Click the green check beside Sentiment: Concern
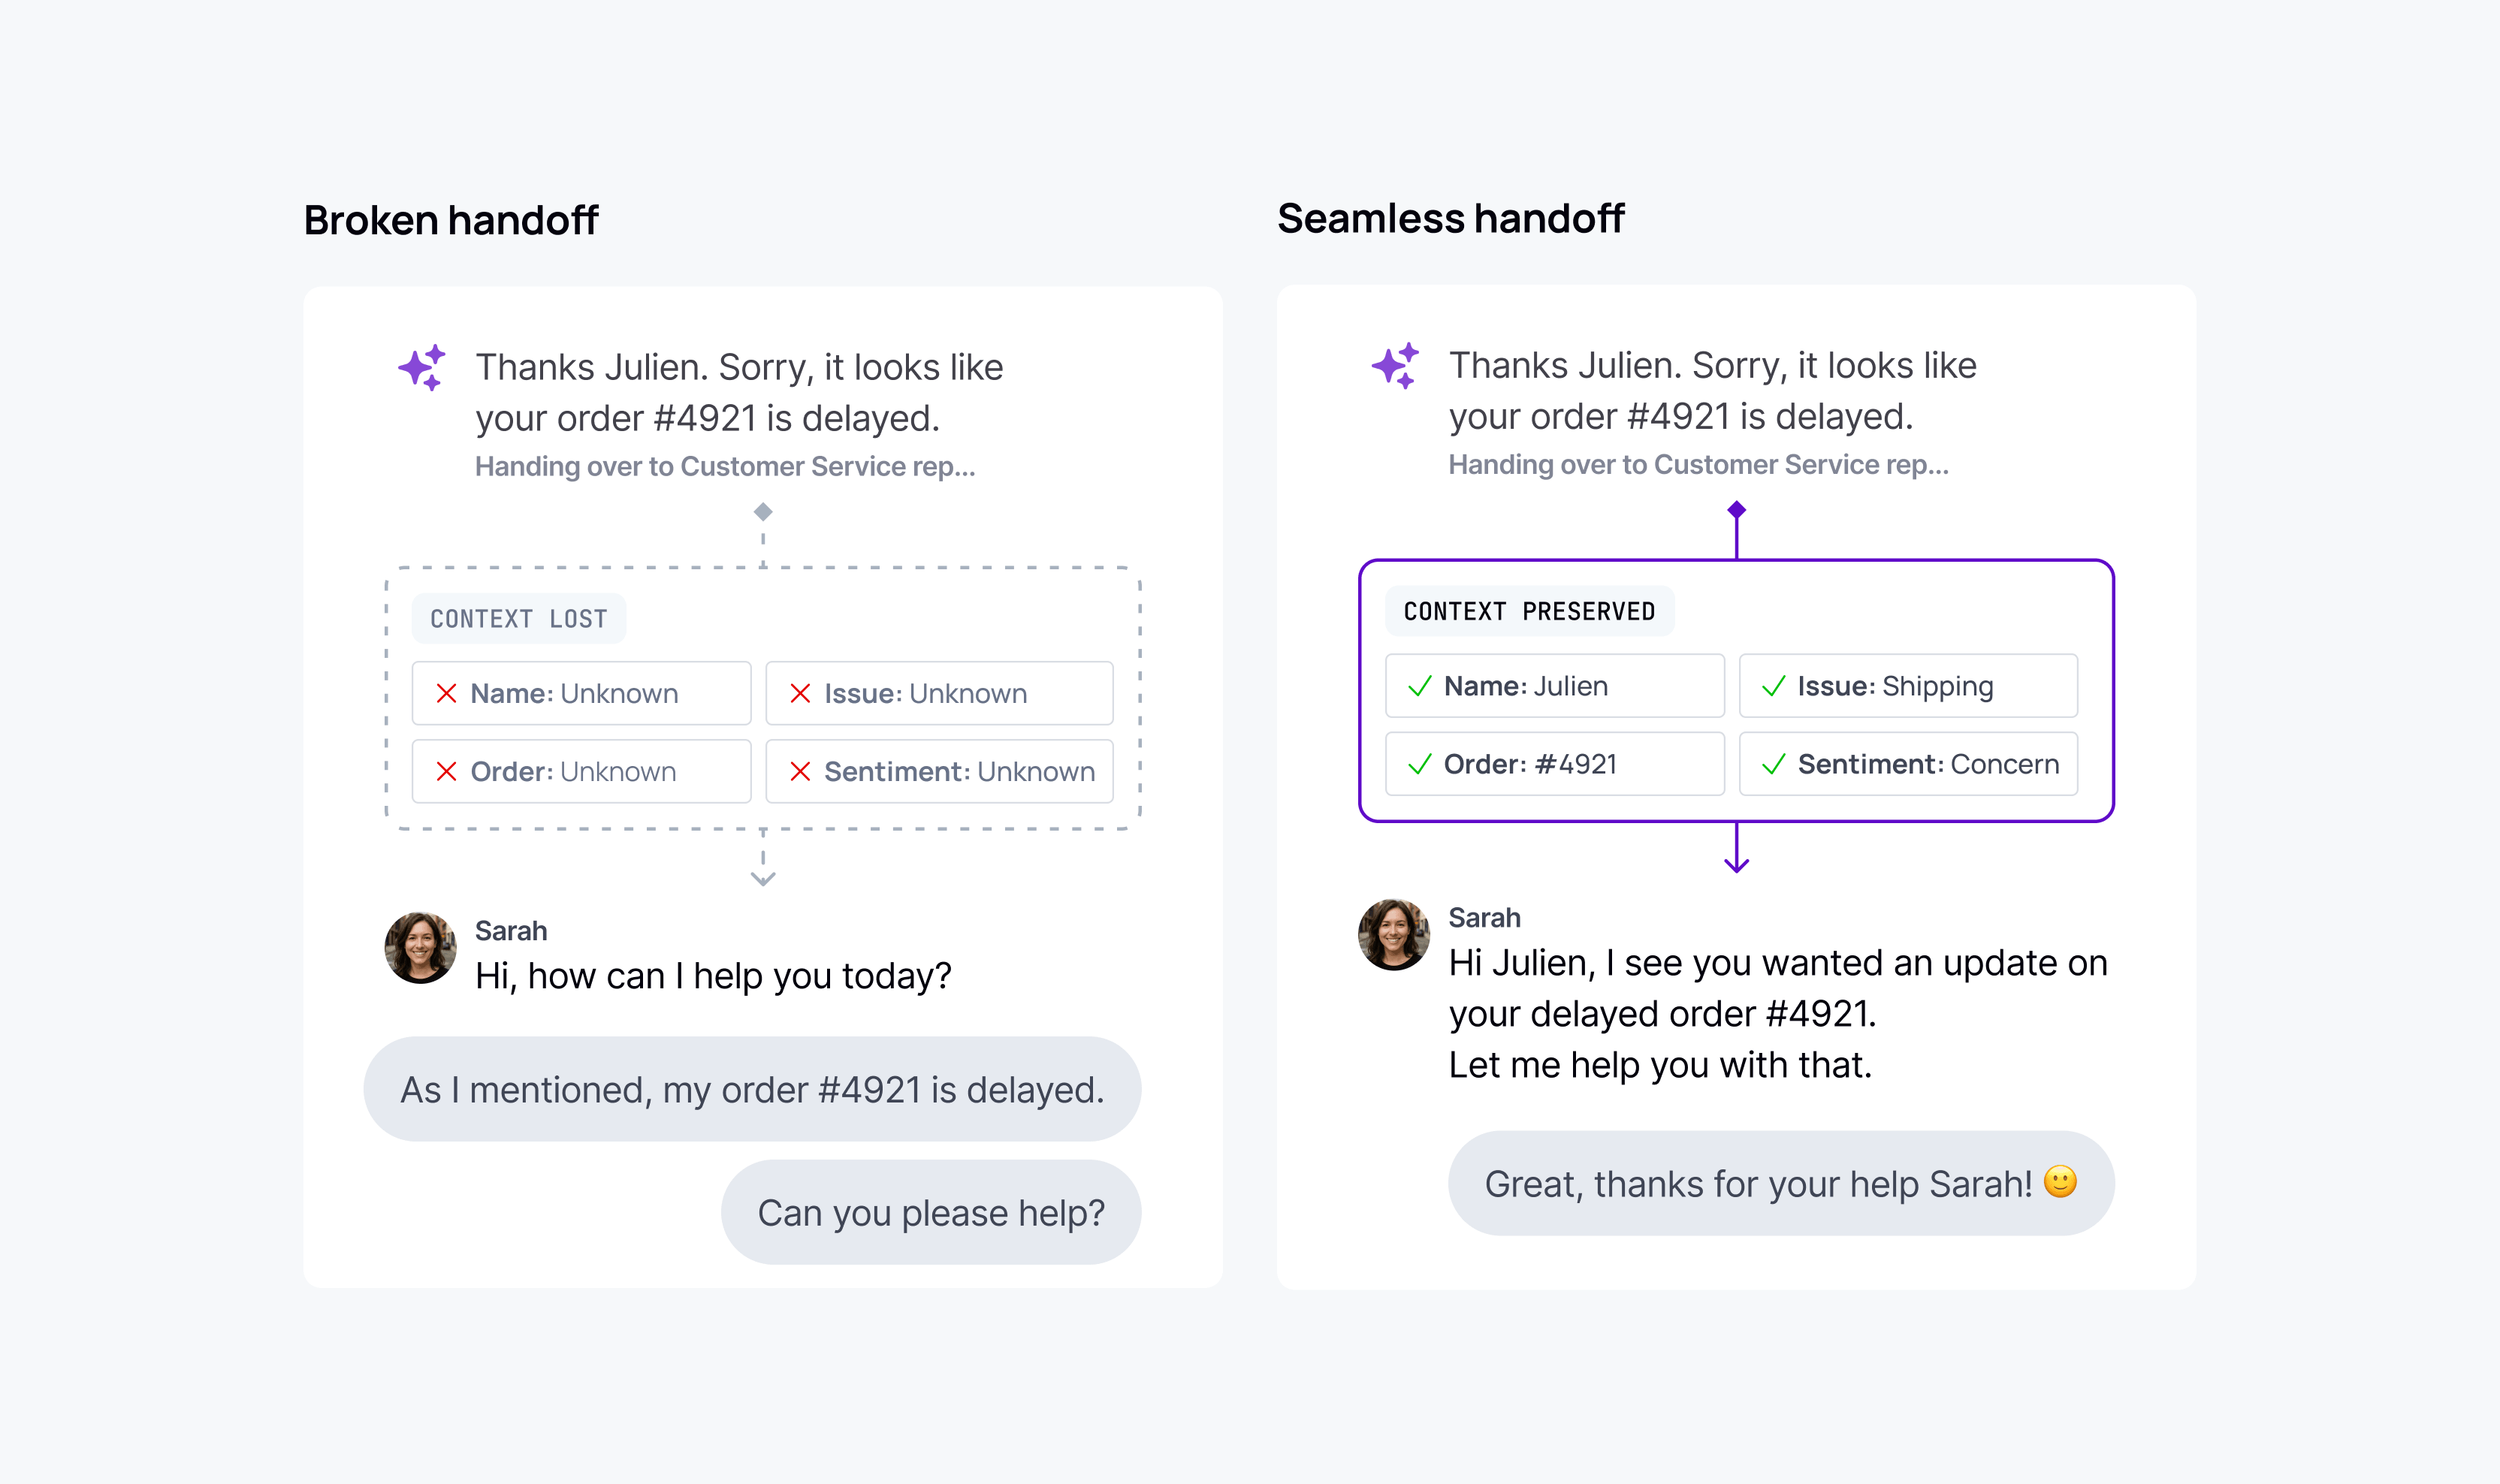Screen dimensions: 2500x1484 tap(1773, 764)
